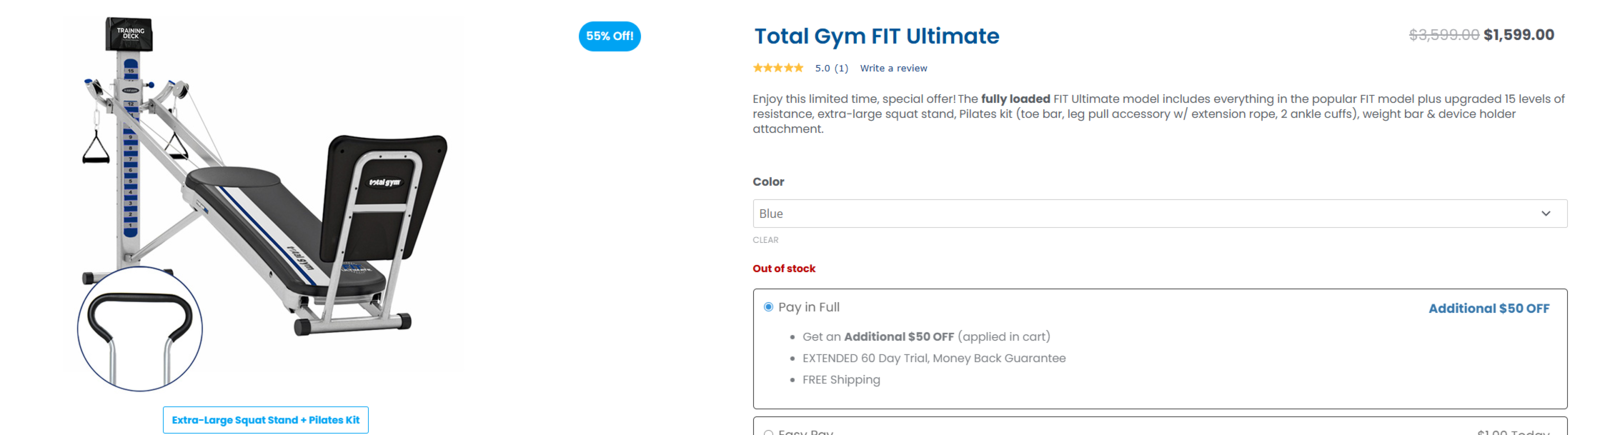
Task: Click the Extra-Large Squat Stand + Pilates Kit label
Action: tap(266, 420)
